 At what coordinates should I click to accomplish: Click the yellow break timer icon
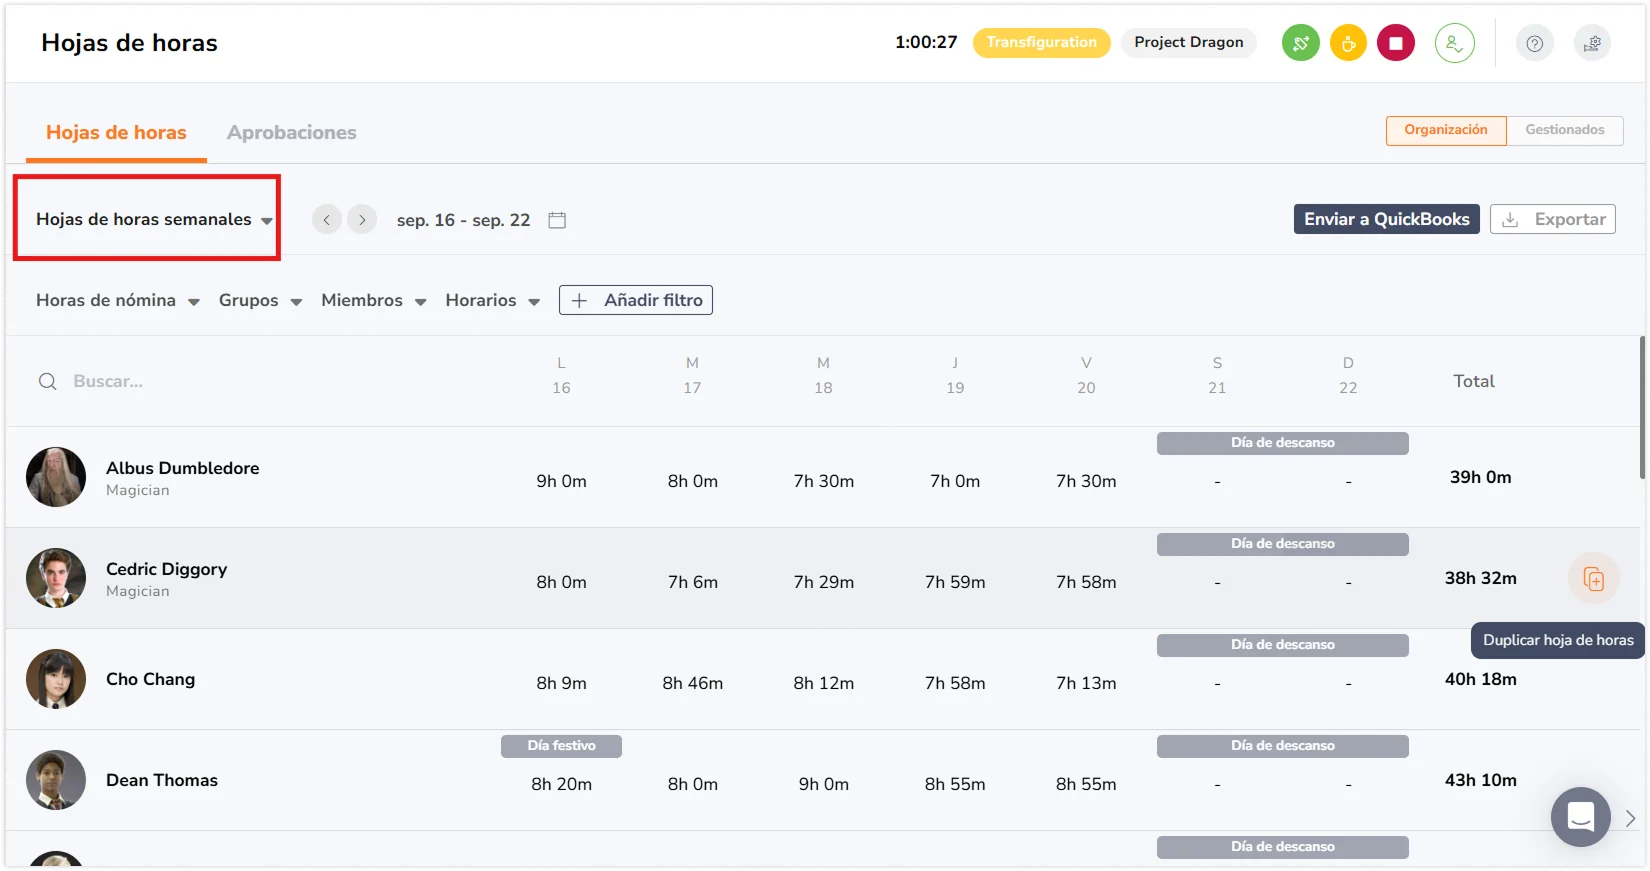tap(1348, 43)
